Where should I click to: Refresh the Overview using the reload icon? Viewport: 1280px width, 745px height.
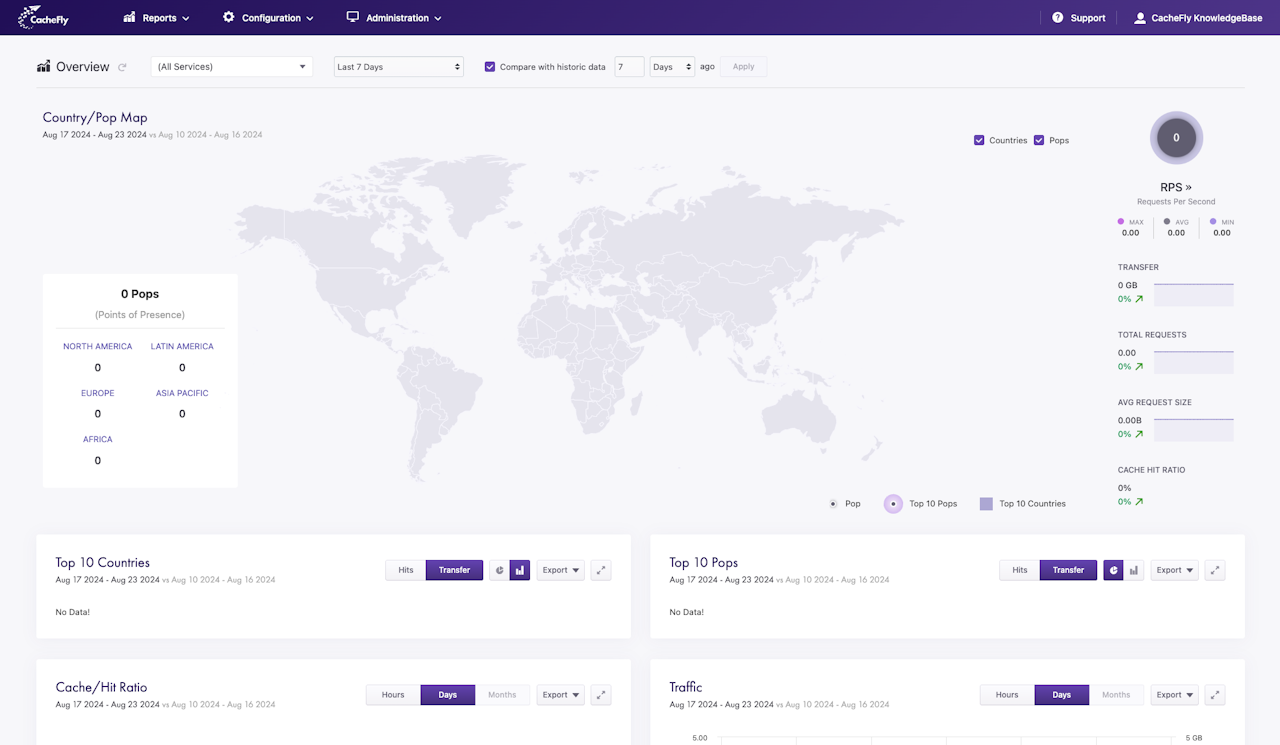pos(122,67)
